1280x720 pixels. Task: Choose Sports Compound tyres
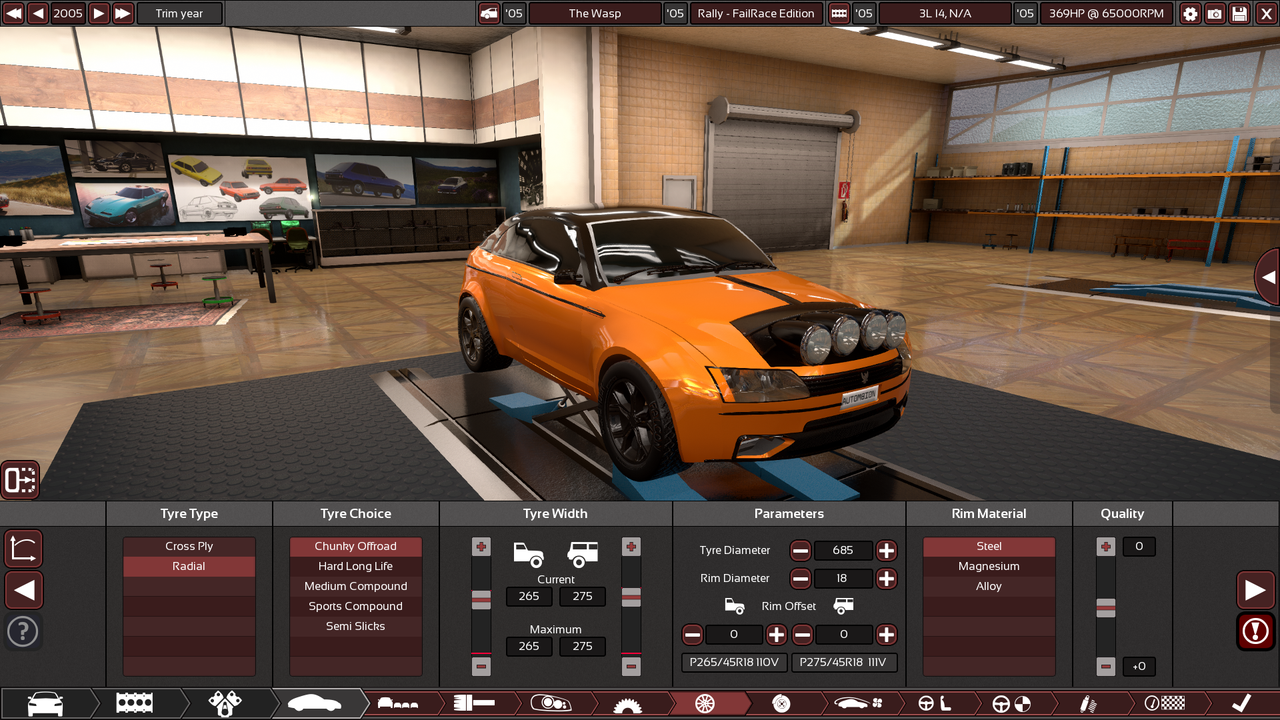tap(356, 606)
